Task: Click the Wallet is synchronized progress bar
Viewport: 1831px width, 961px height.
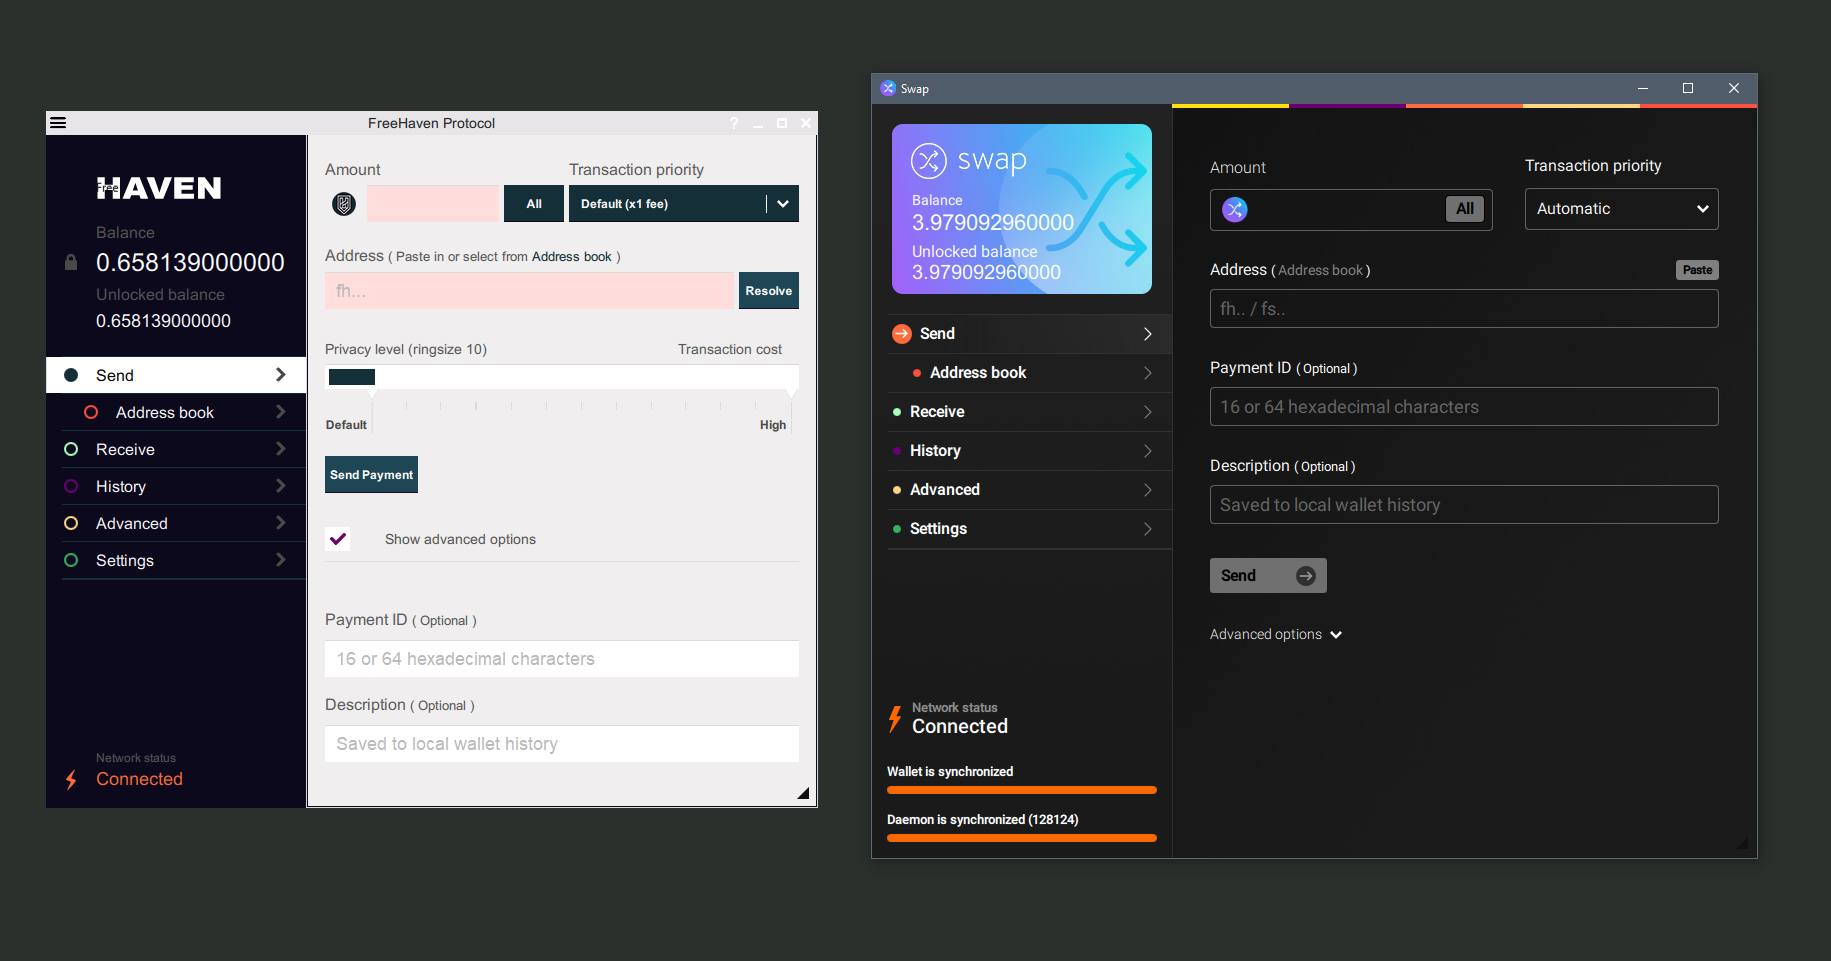Action: [x=1022, y=790]
